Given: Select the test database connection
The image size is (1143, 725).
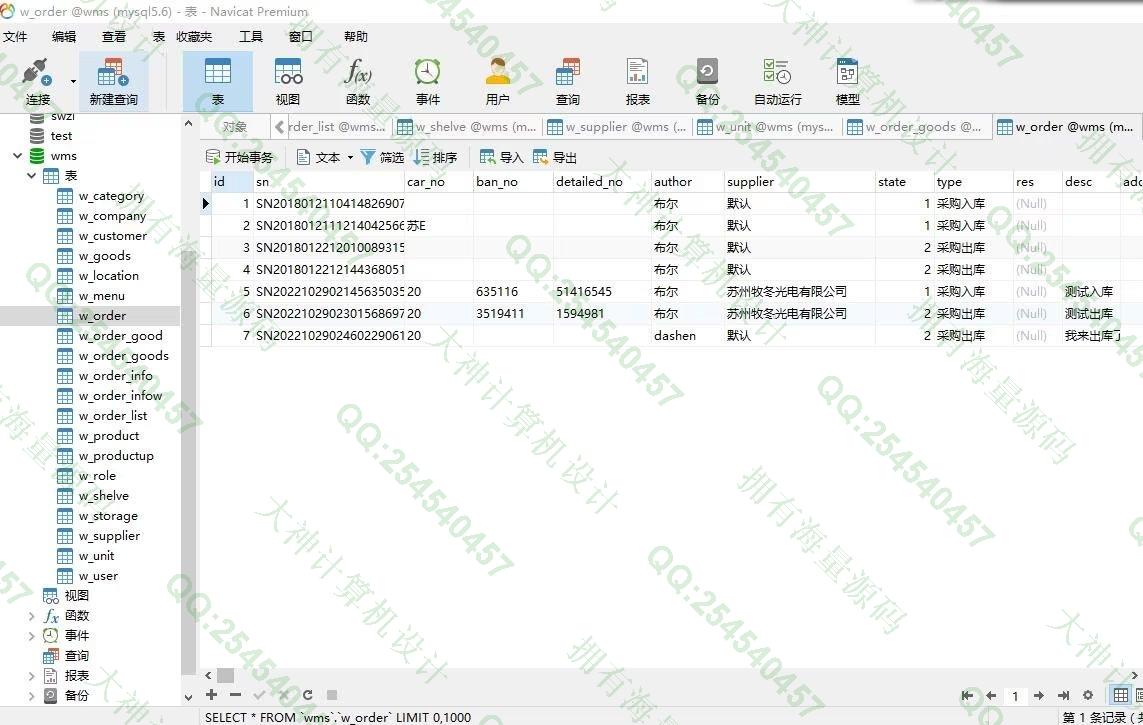Looking at the screenshot, I should [61, 136].
